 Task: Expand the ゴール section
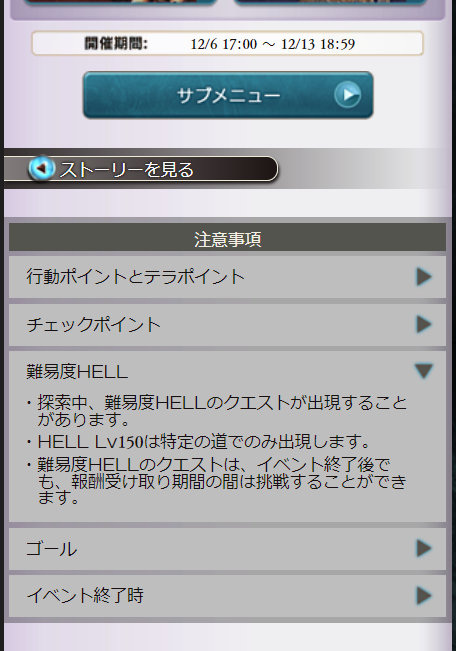click(227, 548)
